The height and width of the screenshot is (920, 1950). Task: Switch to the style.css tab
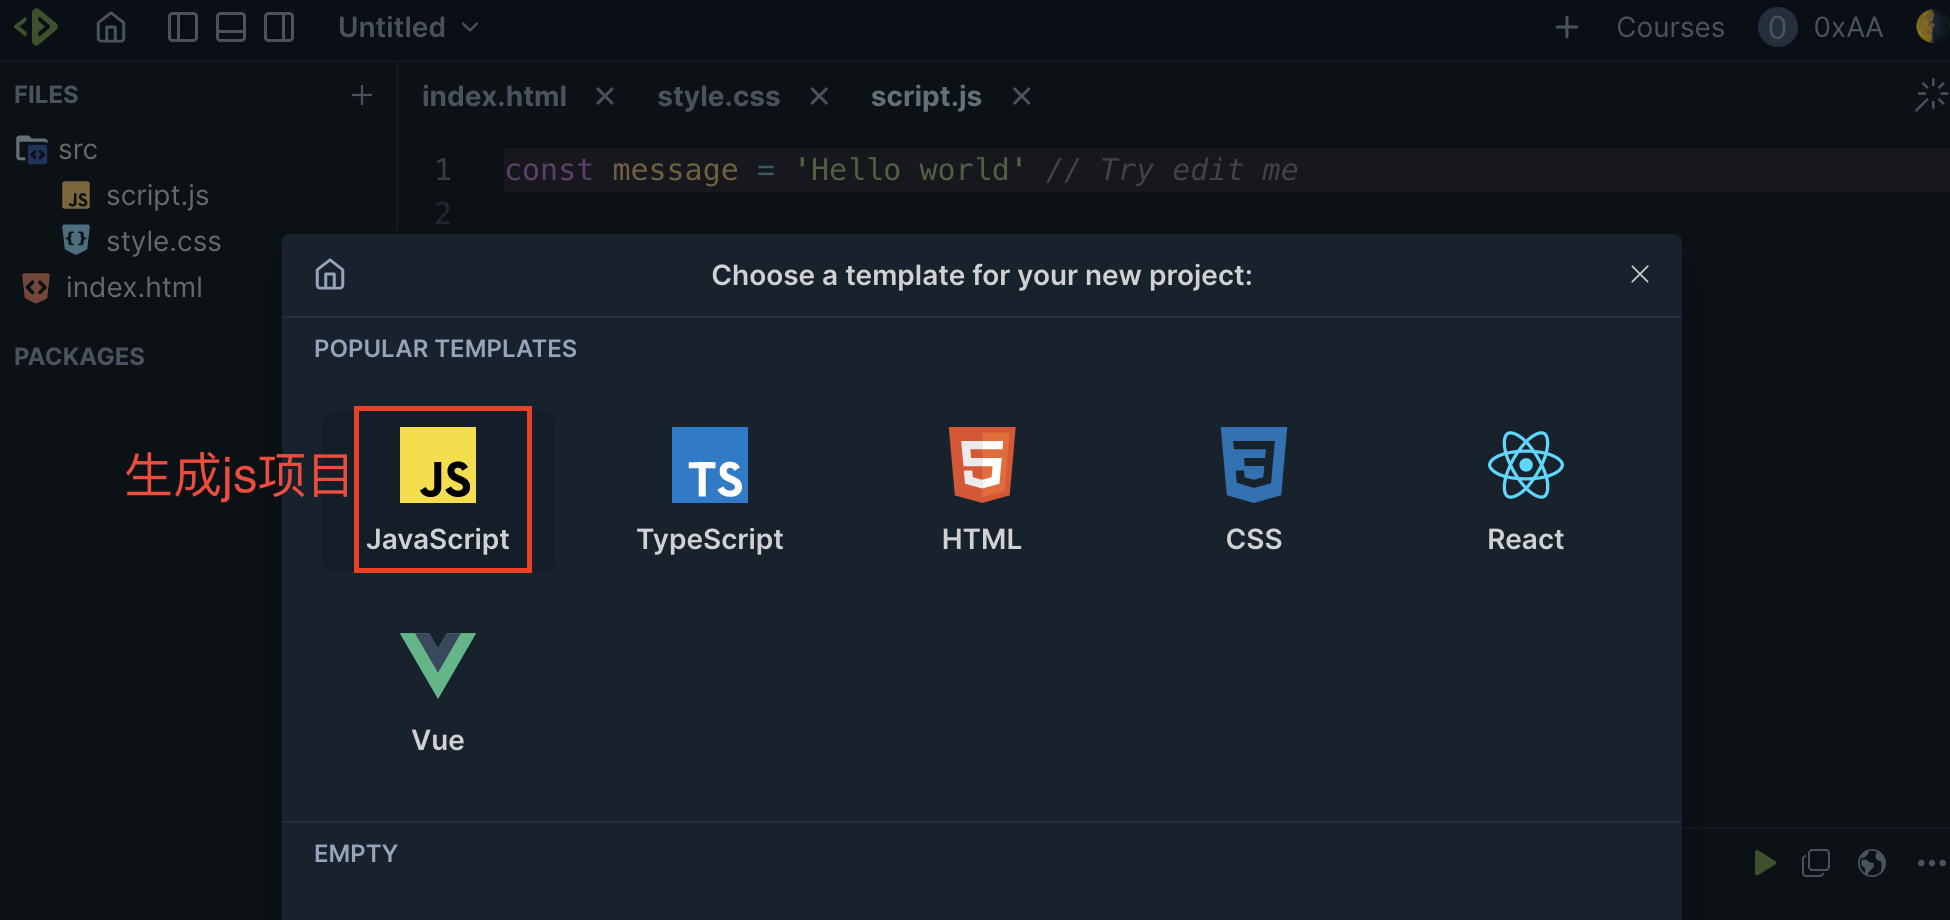coord(718,97)
